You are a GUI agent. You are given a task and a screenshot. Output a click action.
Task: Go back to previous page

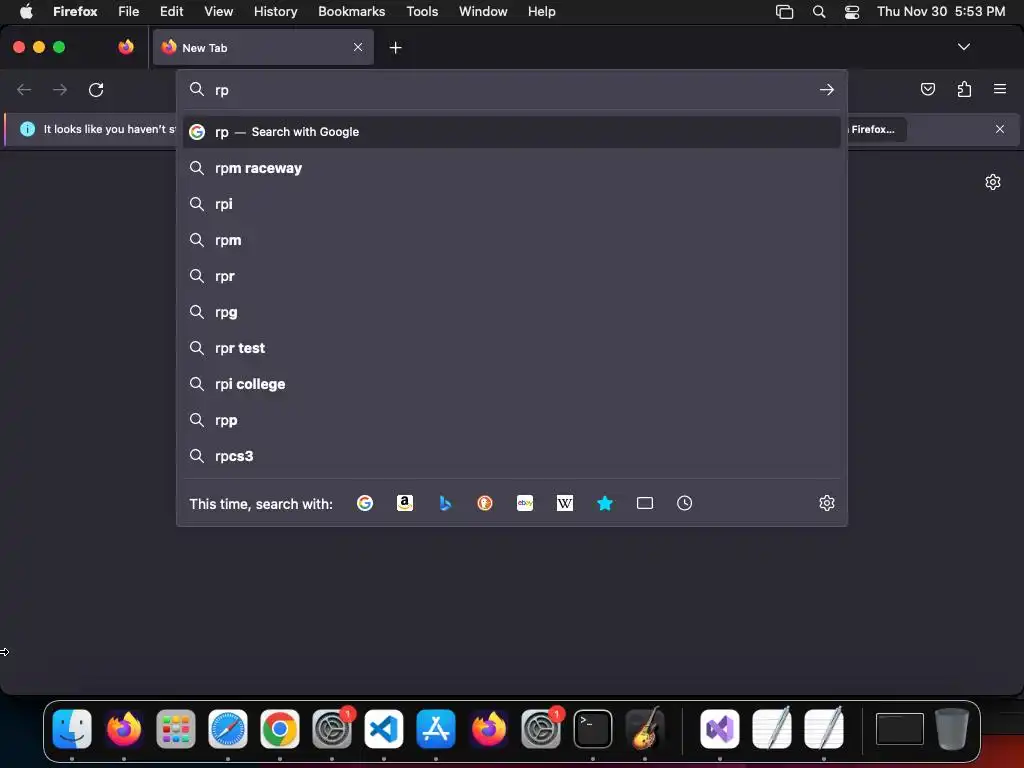(x=24, y=89)
